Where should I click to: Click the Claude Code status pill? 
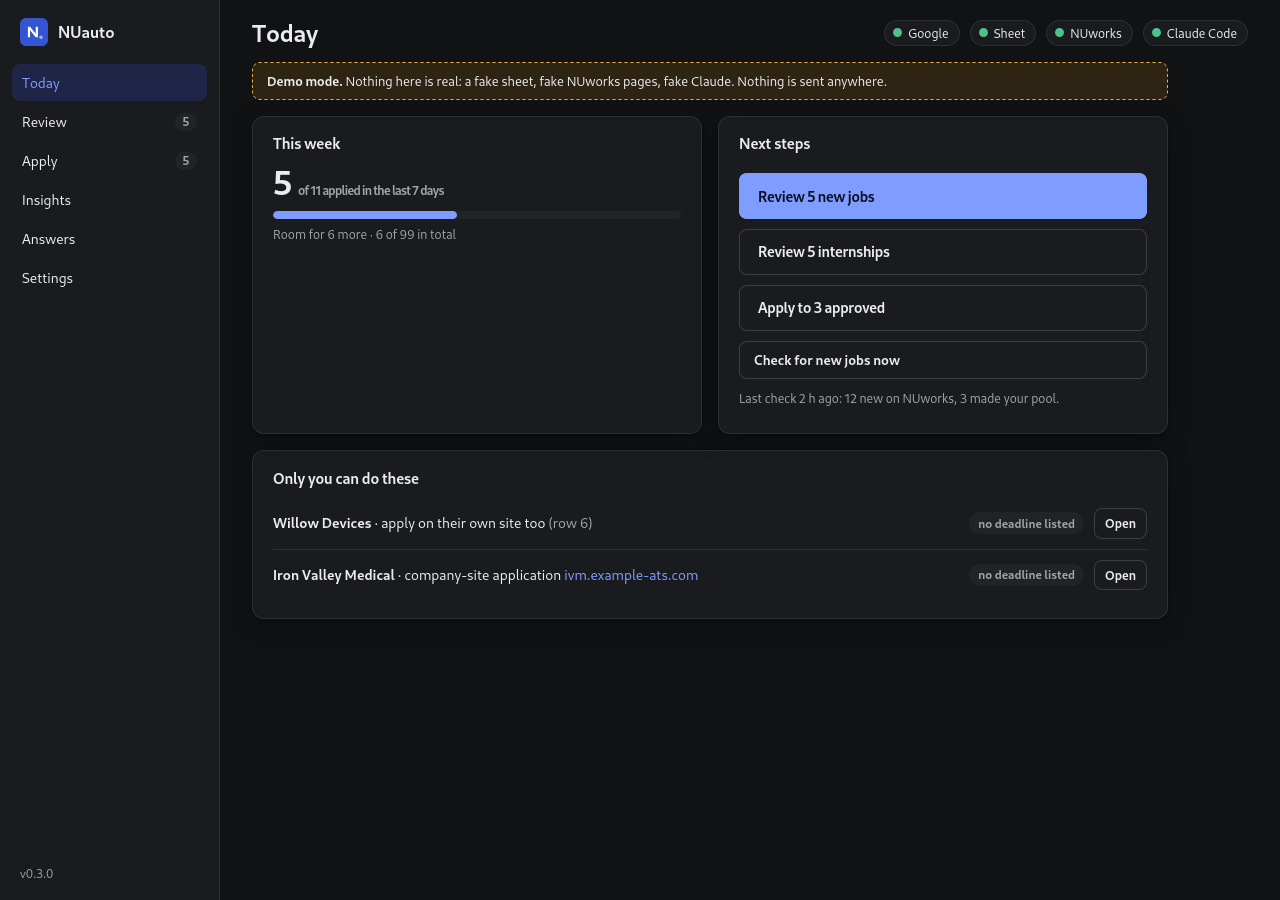(1195, 33)
